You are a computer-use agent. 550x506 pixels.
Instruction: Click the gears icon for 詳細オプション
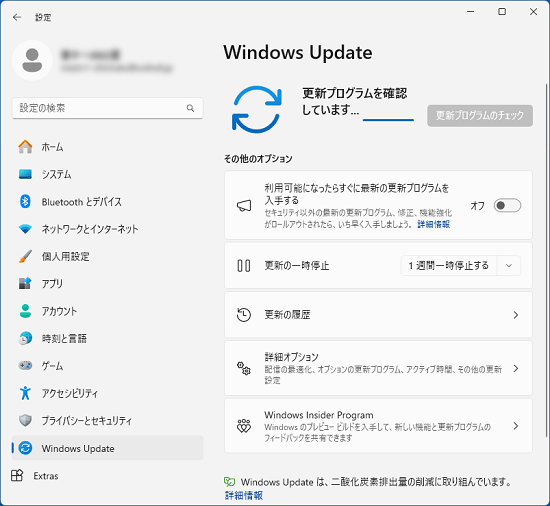coord(244,369)
